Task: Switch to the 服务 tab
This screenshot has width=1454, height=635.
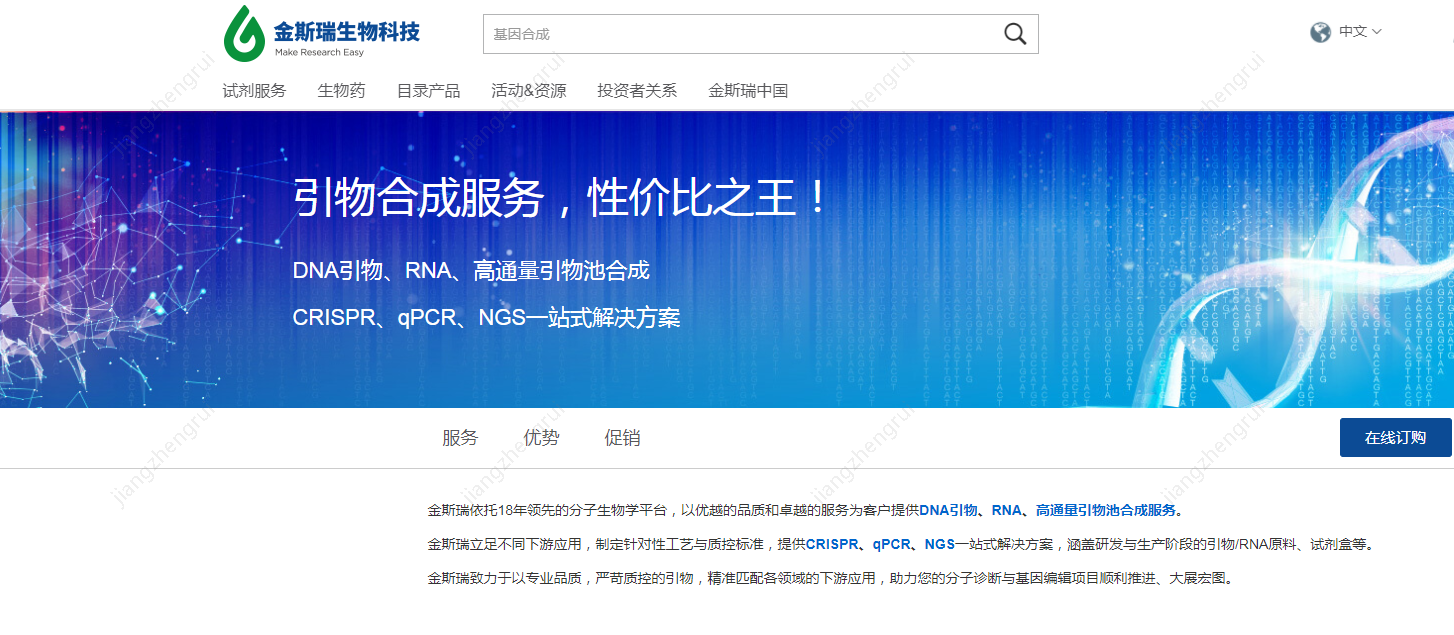Action: (460, 438)
